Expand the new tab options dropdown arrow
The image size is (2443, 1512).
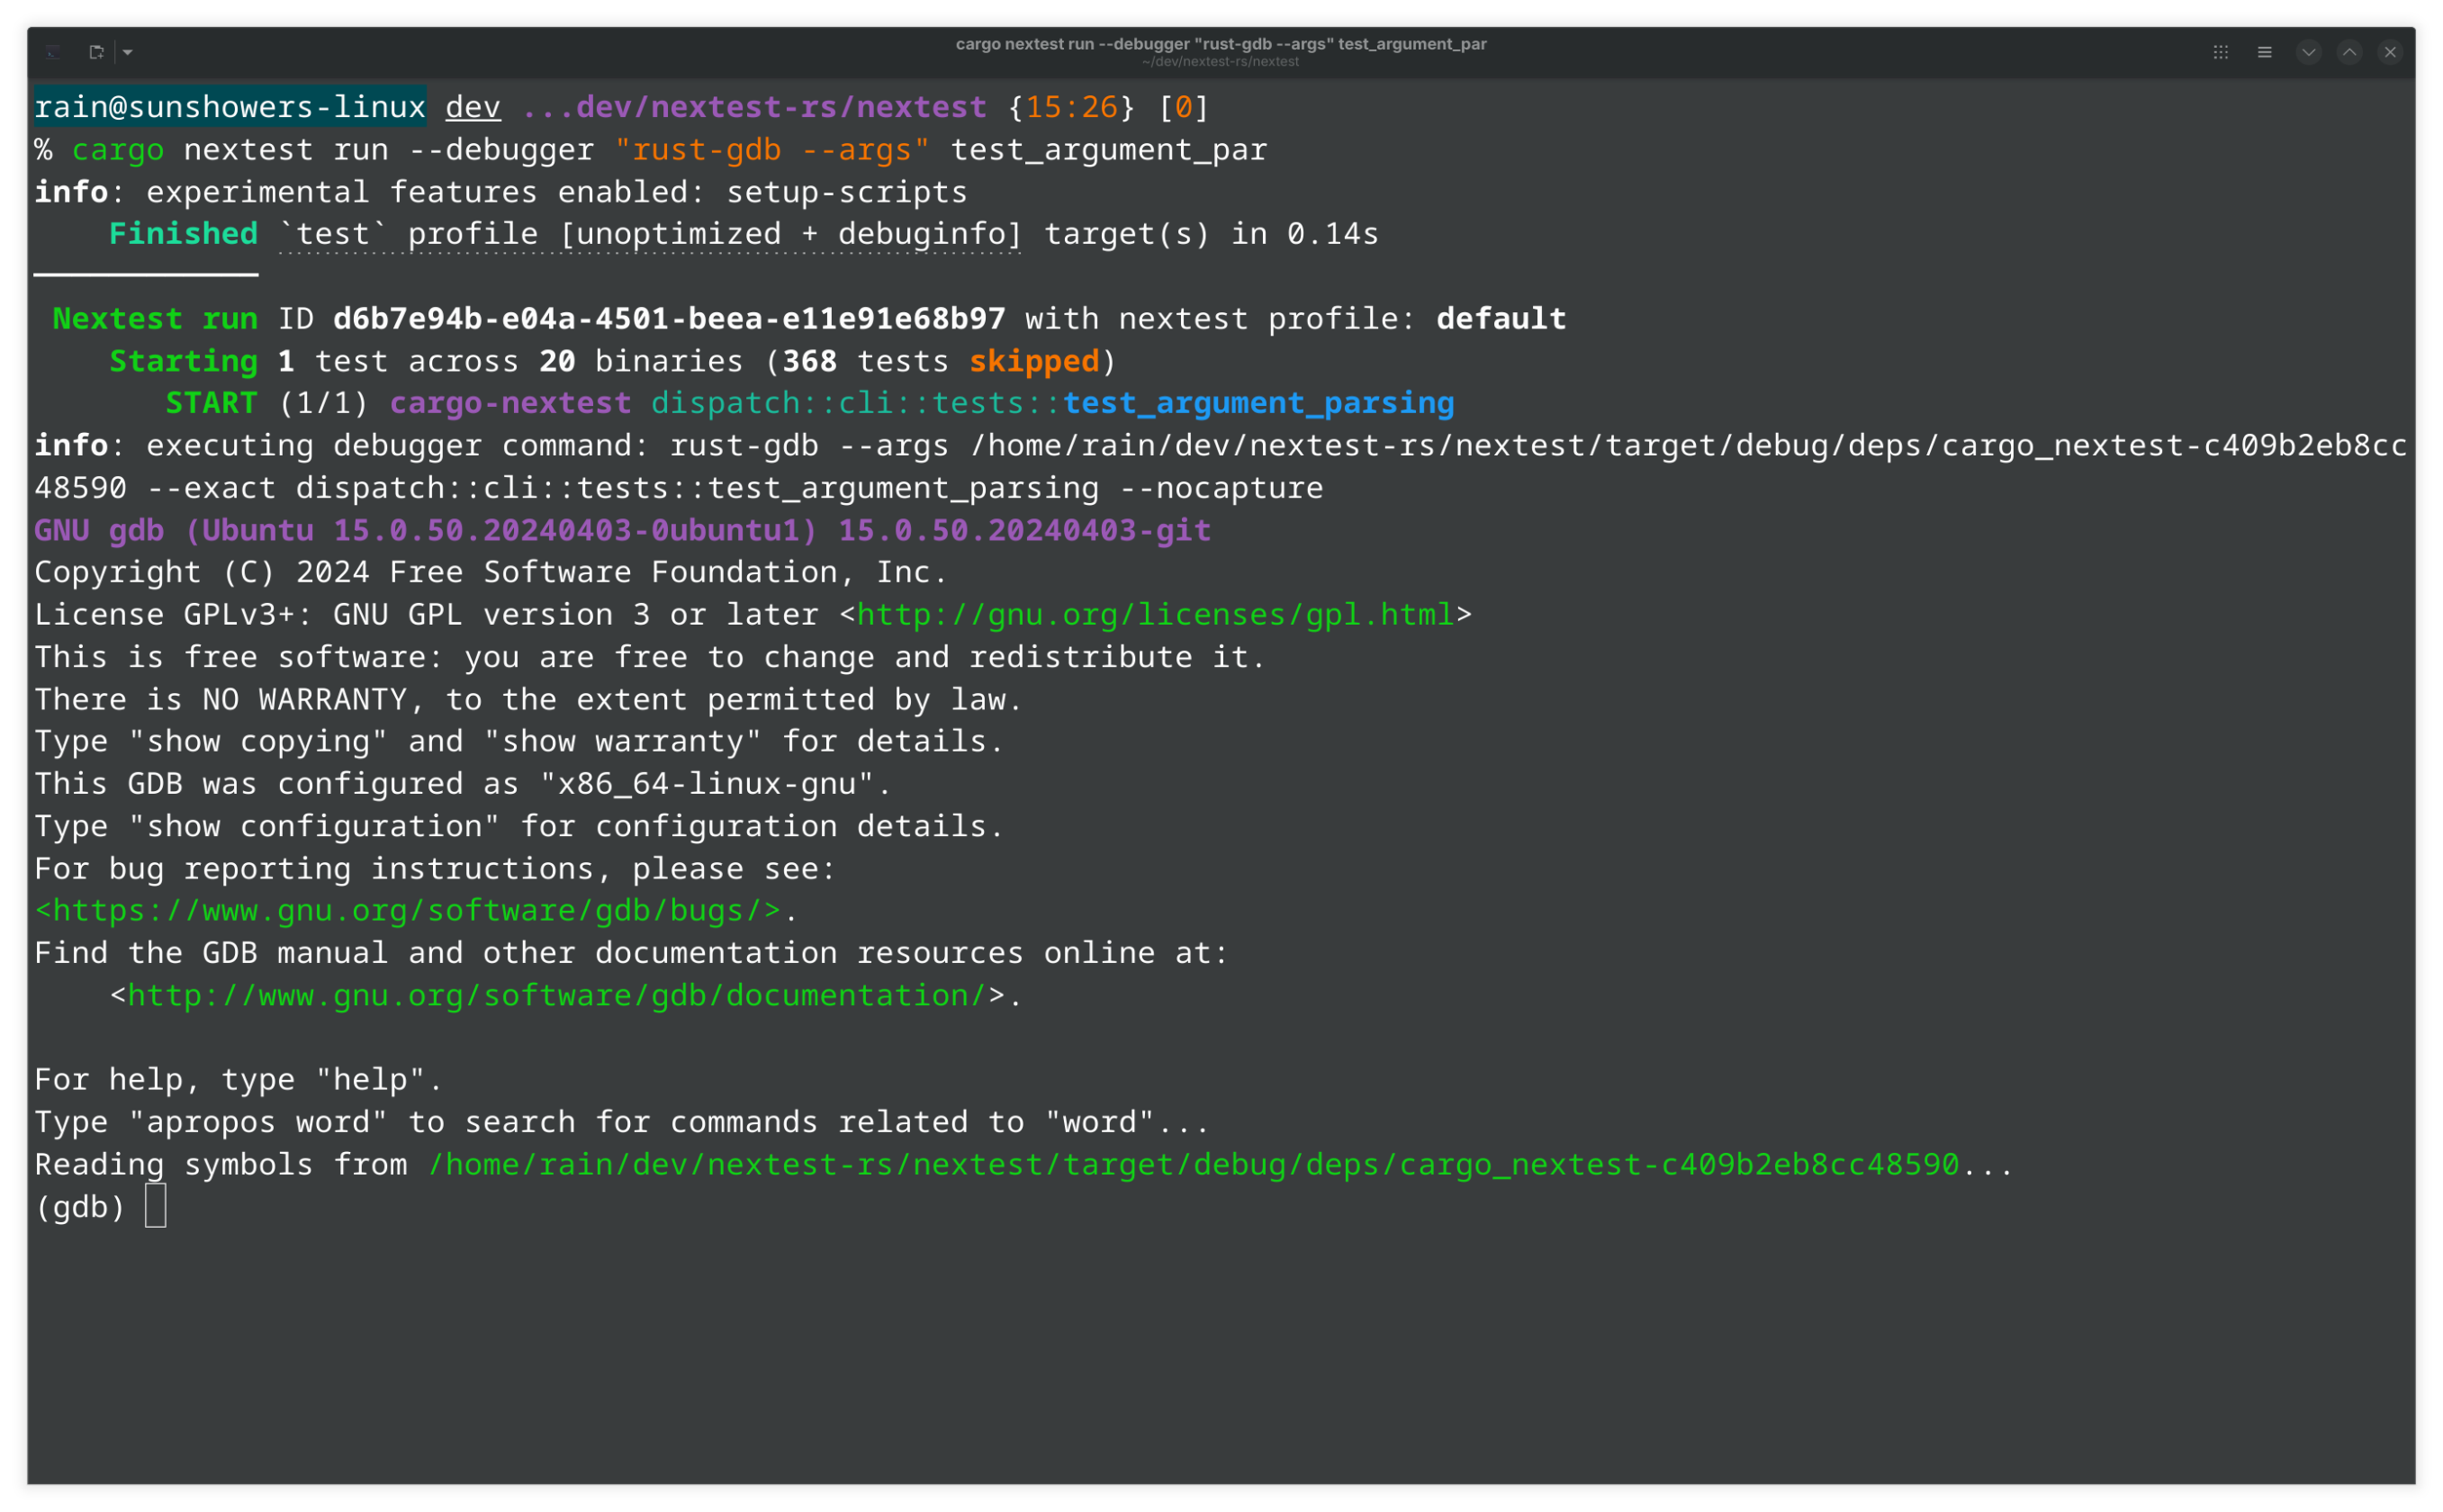(128, 52)
